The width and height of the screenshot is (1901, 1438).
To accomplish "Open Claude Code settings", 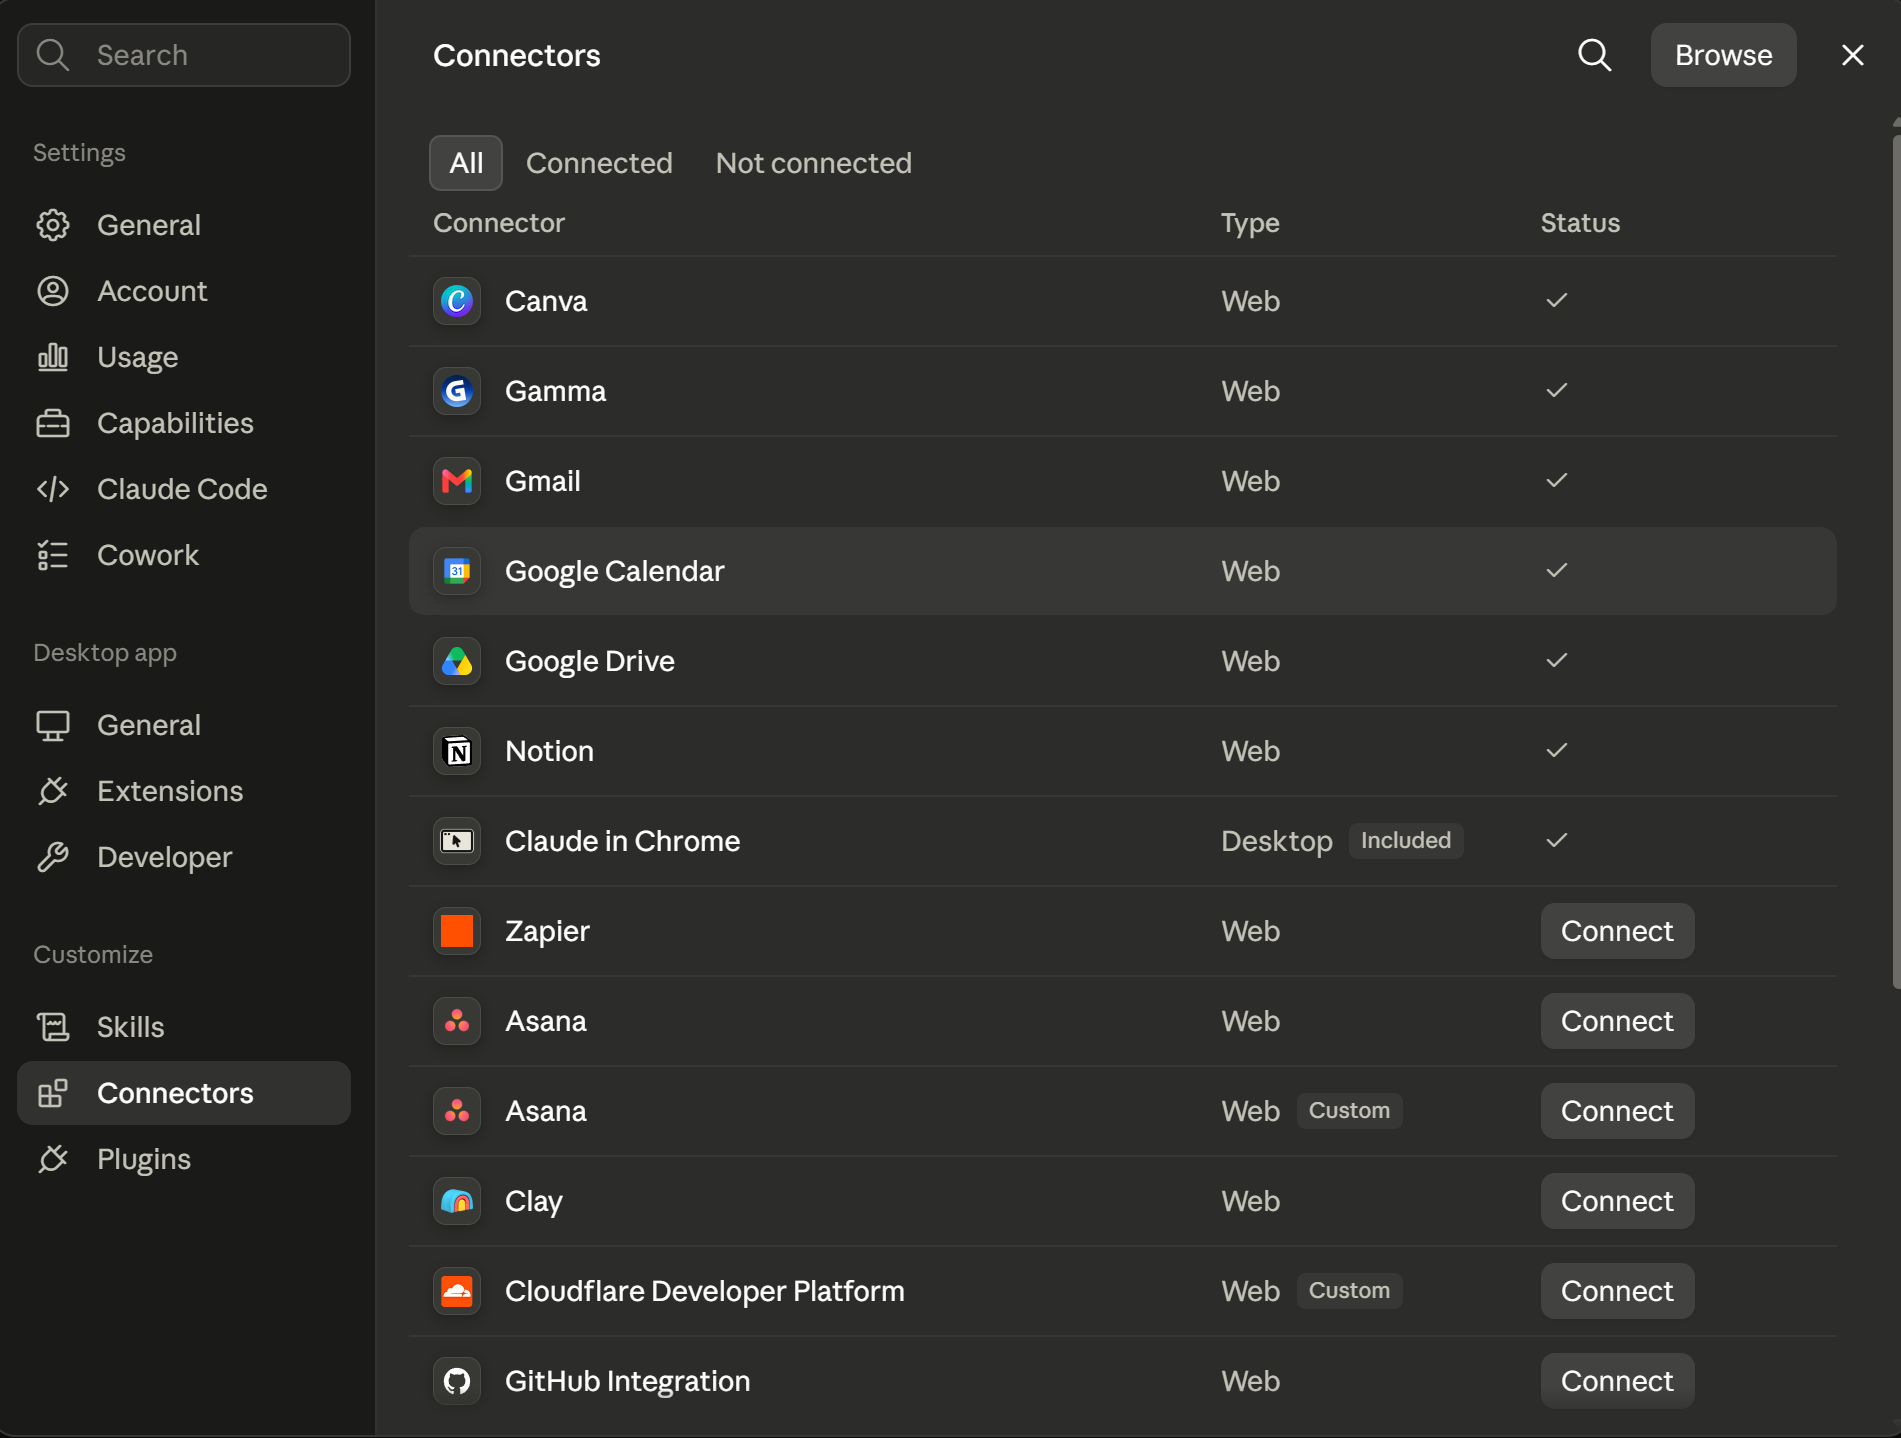I will [x=184, y=489].
